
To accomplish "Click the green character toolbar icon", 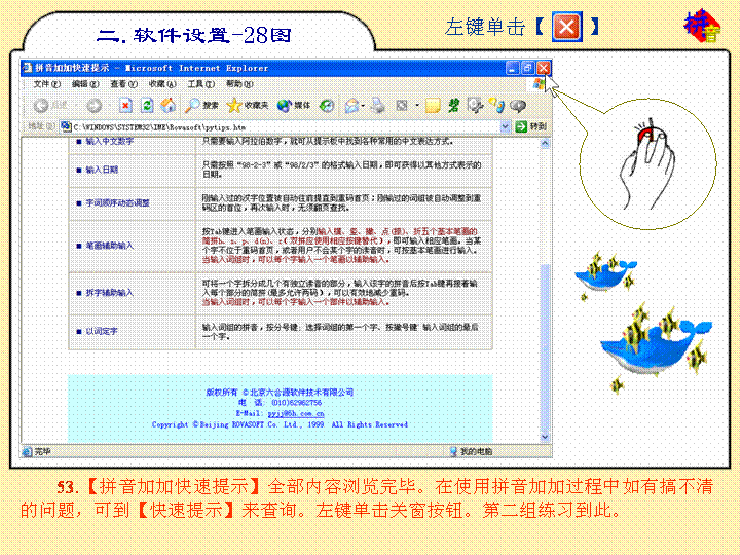I will [x=454, y=106].
